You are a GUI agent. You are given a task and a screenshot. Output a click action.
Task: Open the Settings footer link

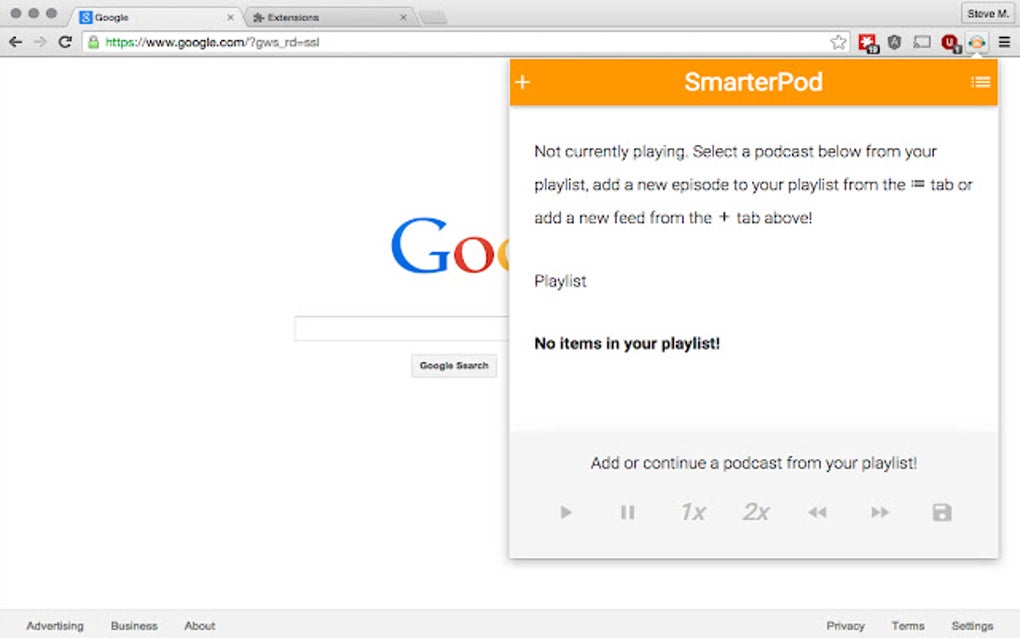(x=973, y=626)
